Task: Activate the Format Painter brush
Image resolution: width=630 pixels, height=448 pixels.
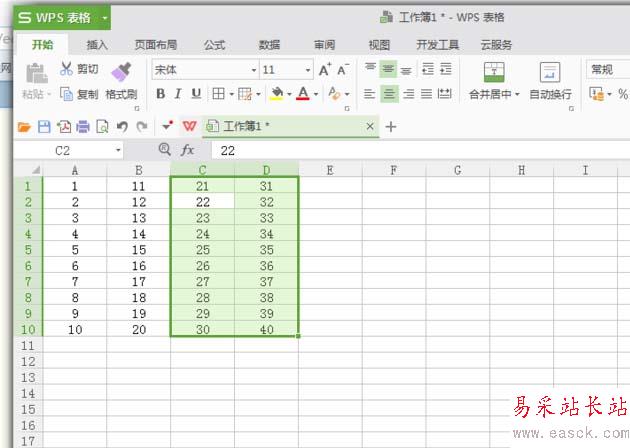Action: coord(121,73)
